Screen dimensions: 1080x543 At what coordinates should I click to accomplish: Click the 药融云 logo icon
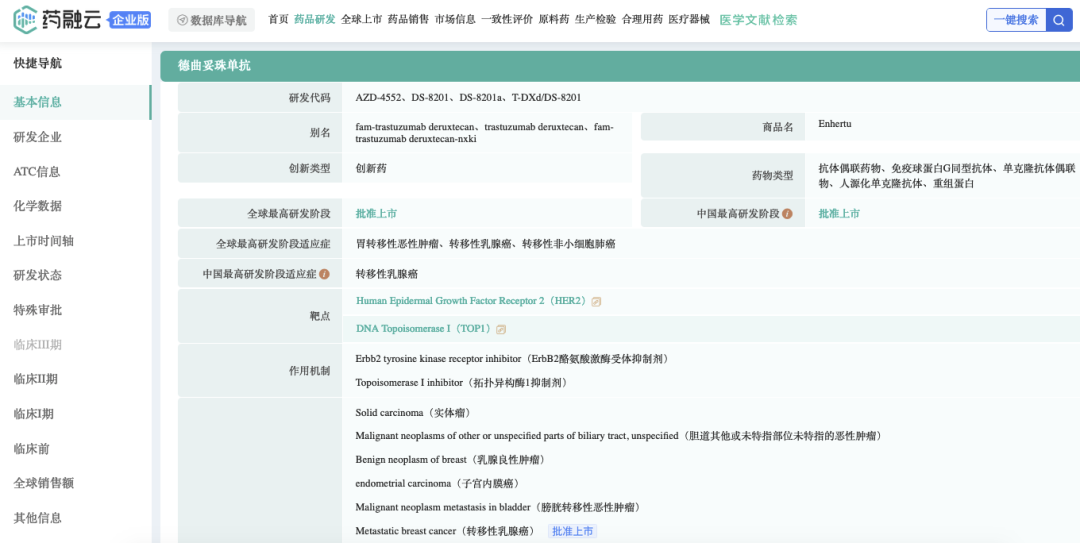point(25,19)
